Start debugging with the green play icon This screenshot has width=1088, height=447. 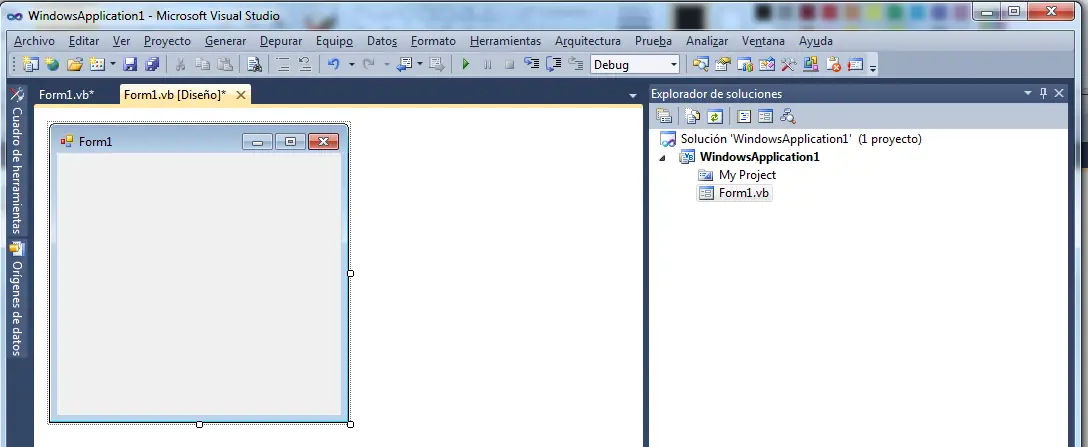click(466, 65)
